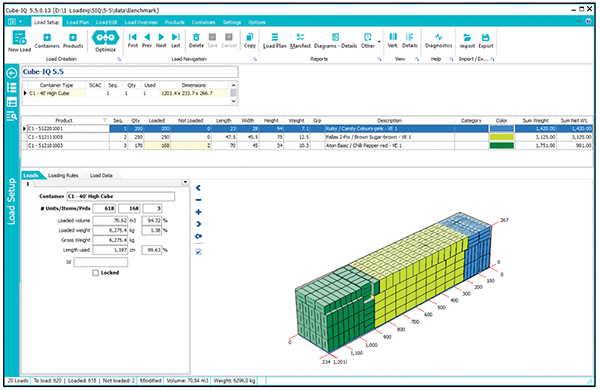The height and width of the screenshot is (390, 600).
Task: Click the list icon in left sidebar
Action: tap(12, 88)
